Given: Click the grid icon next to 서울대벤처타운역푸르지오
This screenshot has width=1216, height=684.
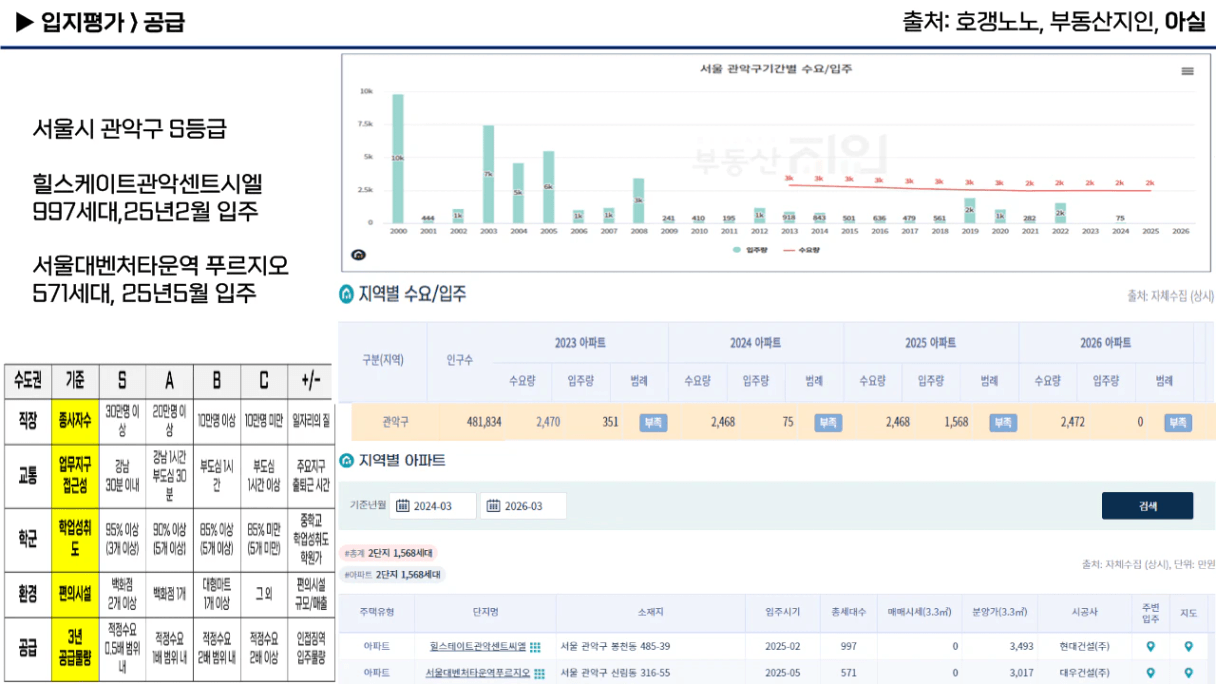Looking at the screenshot, I should tap(540, 674).
